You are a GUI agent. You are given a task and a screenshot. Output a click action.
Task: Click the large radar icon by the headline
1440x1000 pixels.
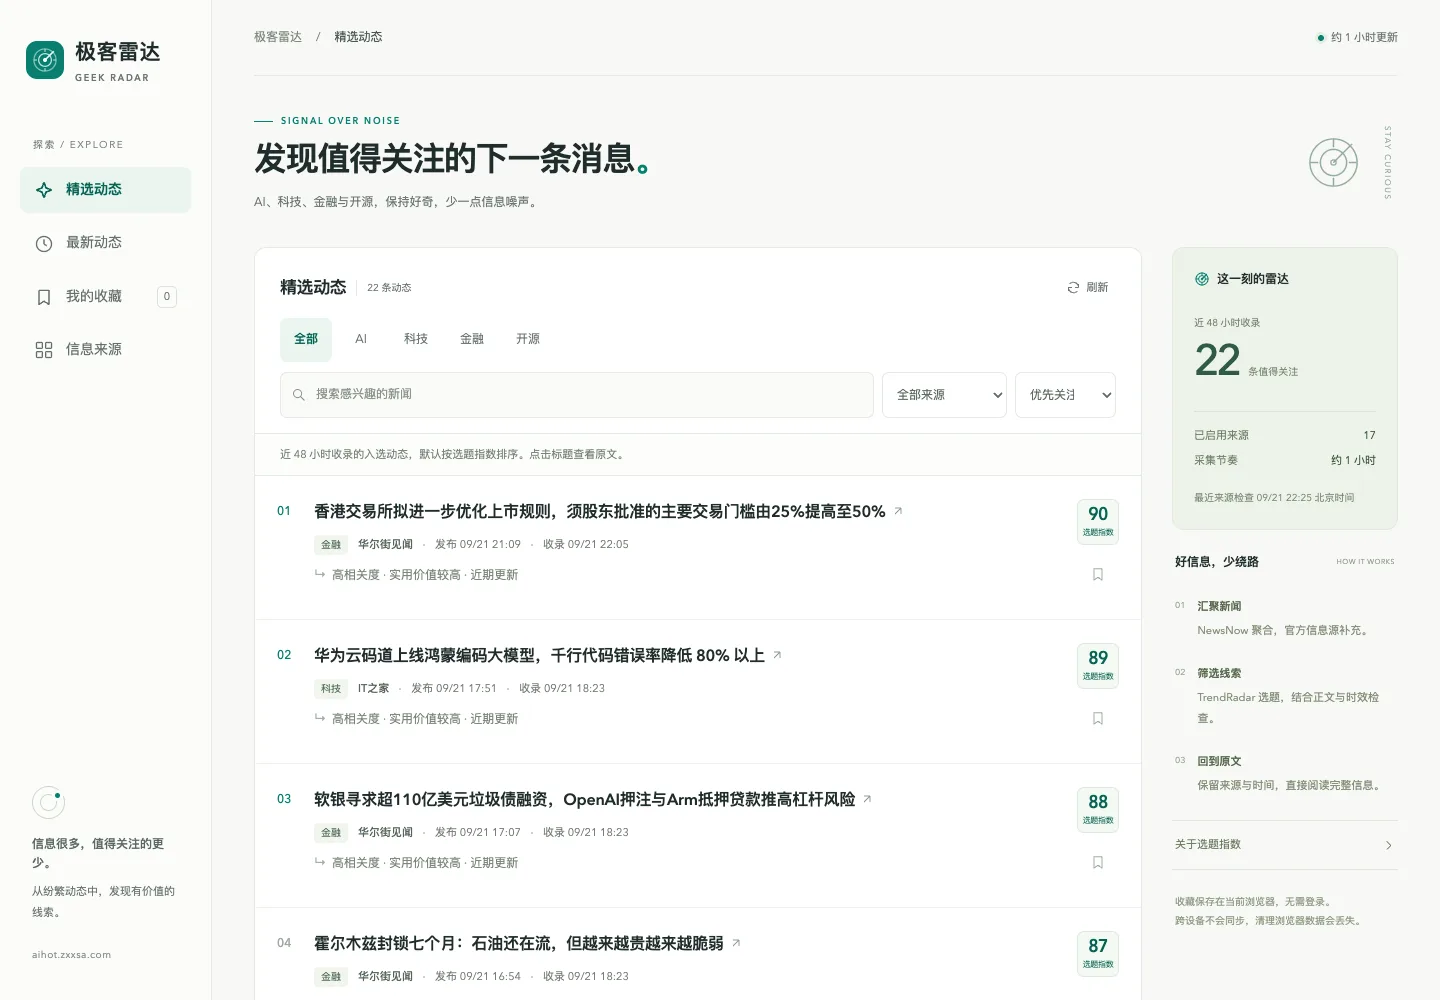pyautogui.click(x=1333, y=162)
